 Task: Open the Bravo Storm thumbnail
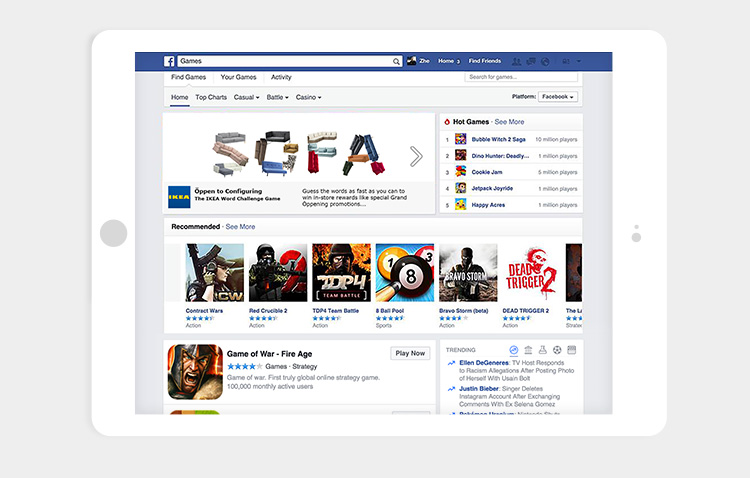coord(468,273)
